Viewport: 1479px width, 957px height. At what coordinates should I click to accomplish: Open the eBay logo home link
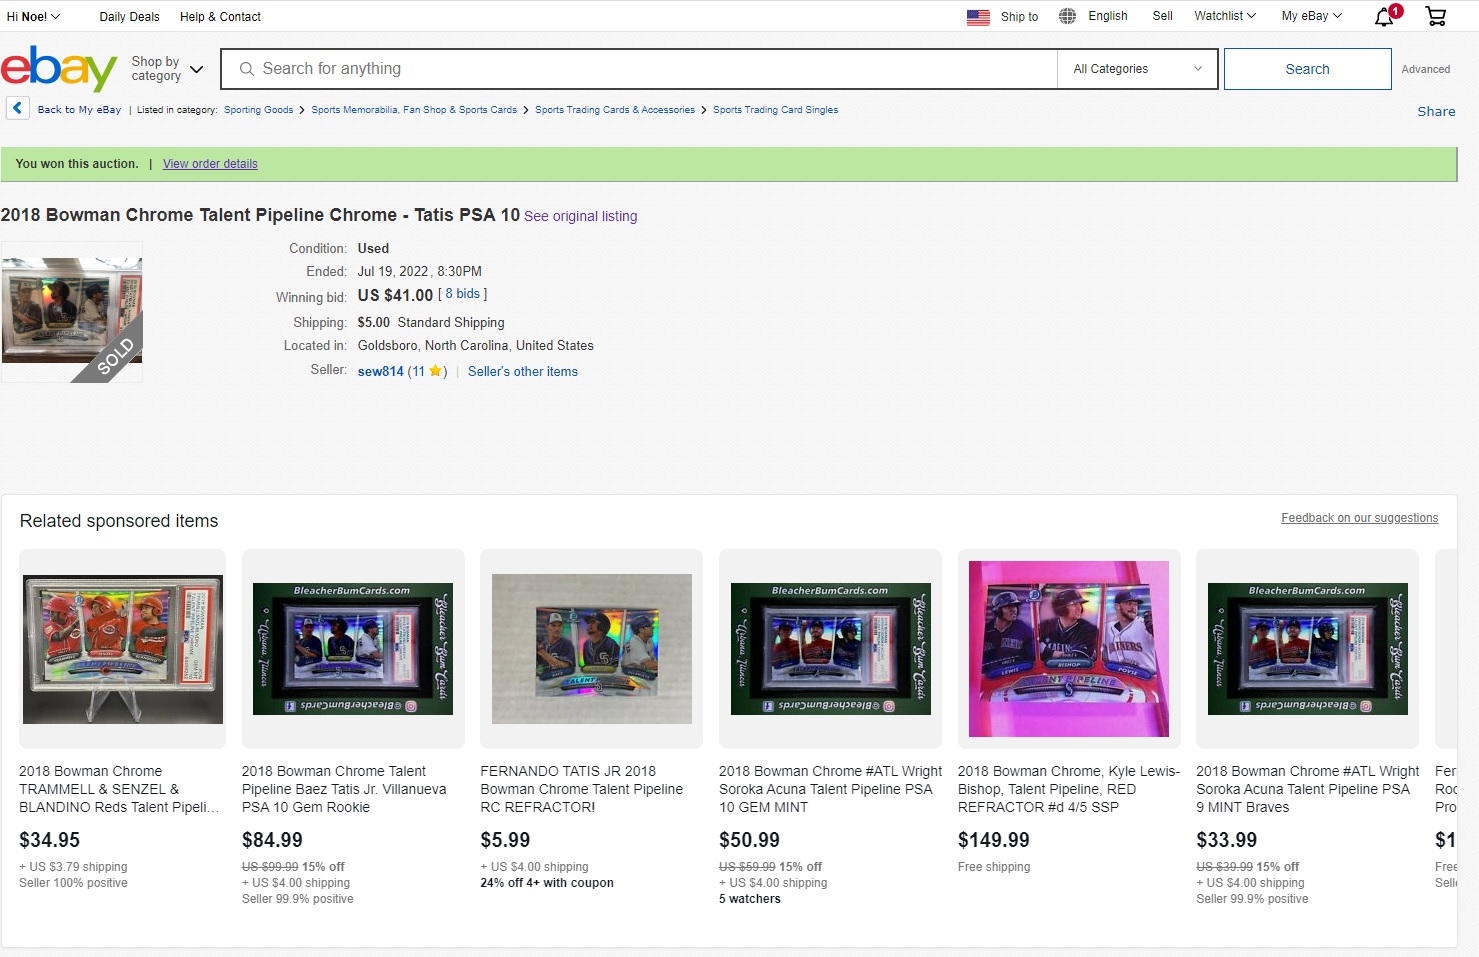(59, 68)
